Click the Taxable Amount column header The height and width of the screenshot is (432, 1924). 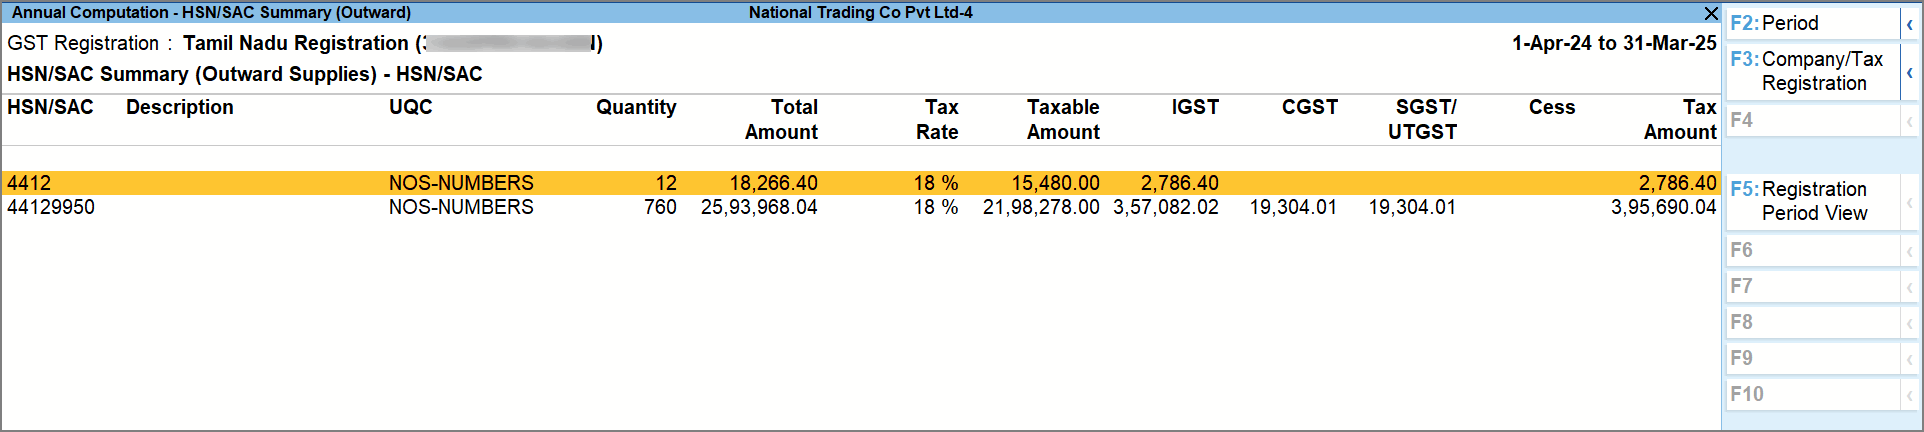pyautogui.click(x=1062, y=119)
